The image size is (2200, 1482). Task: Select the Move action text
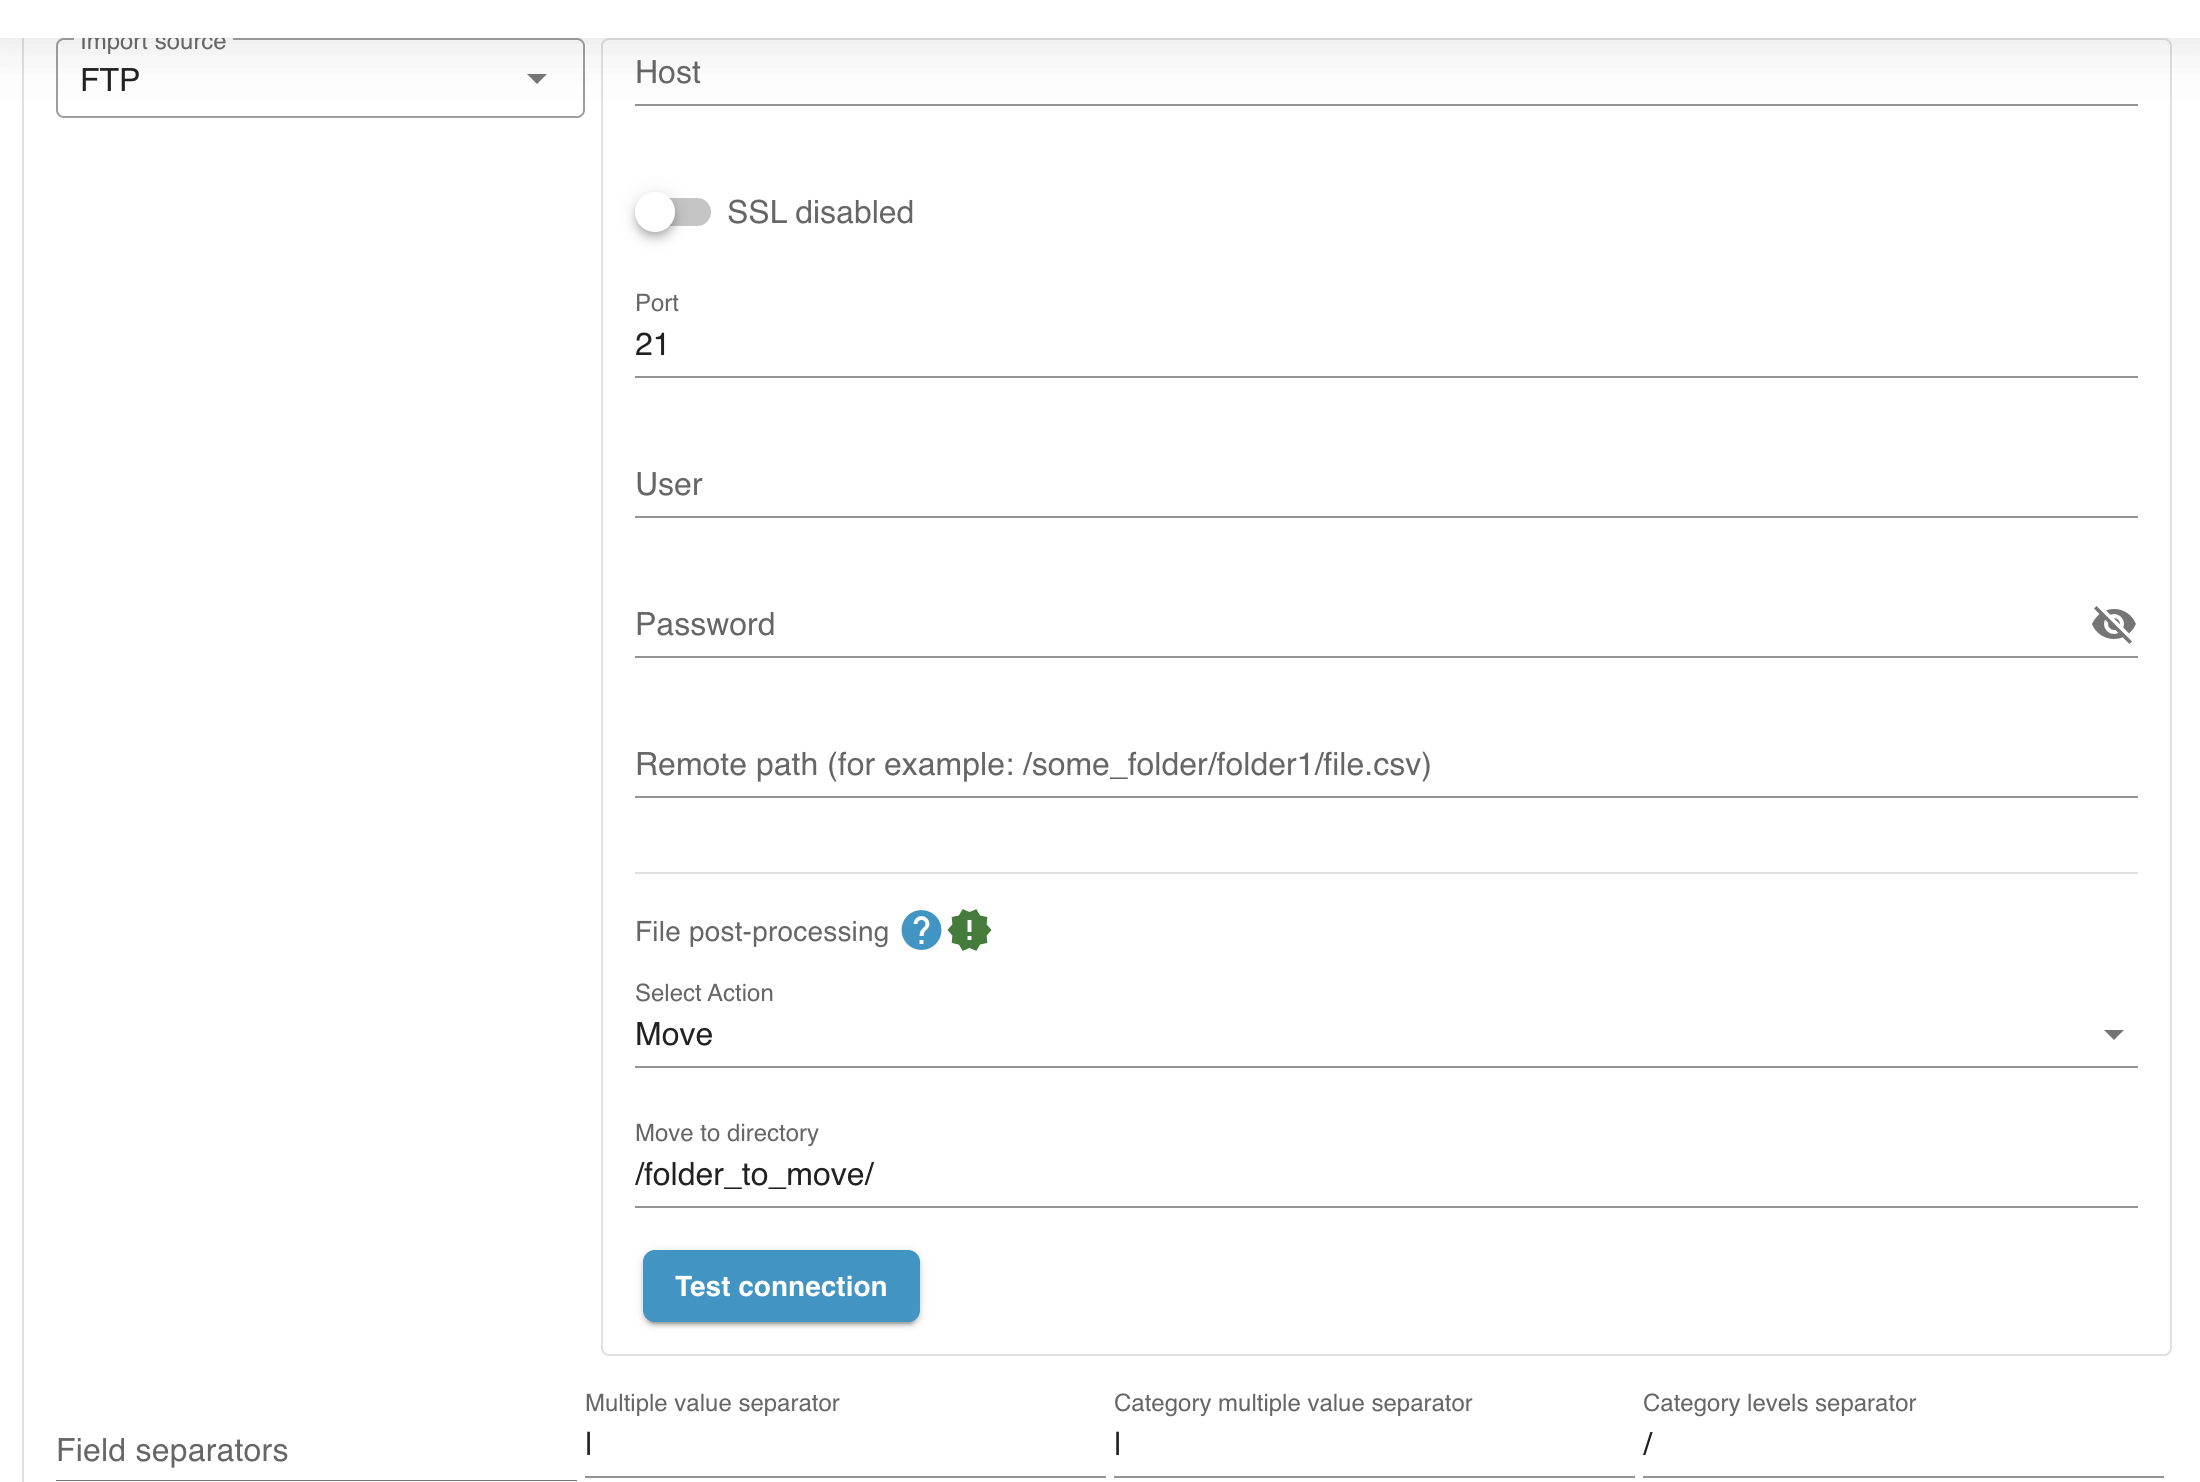coord(672,1034)
